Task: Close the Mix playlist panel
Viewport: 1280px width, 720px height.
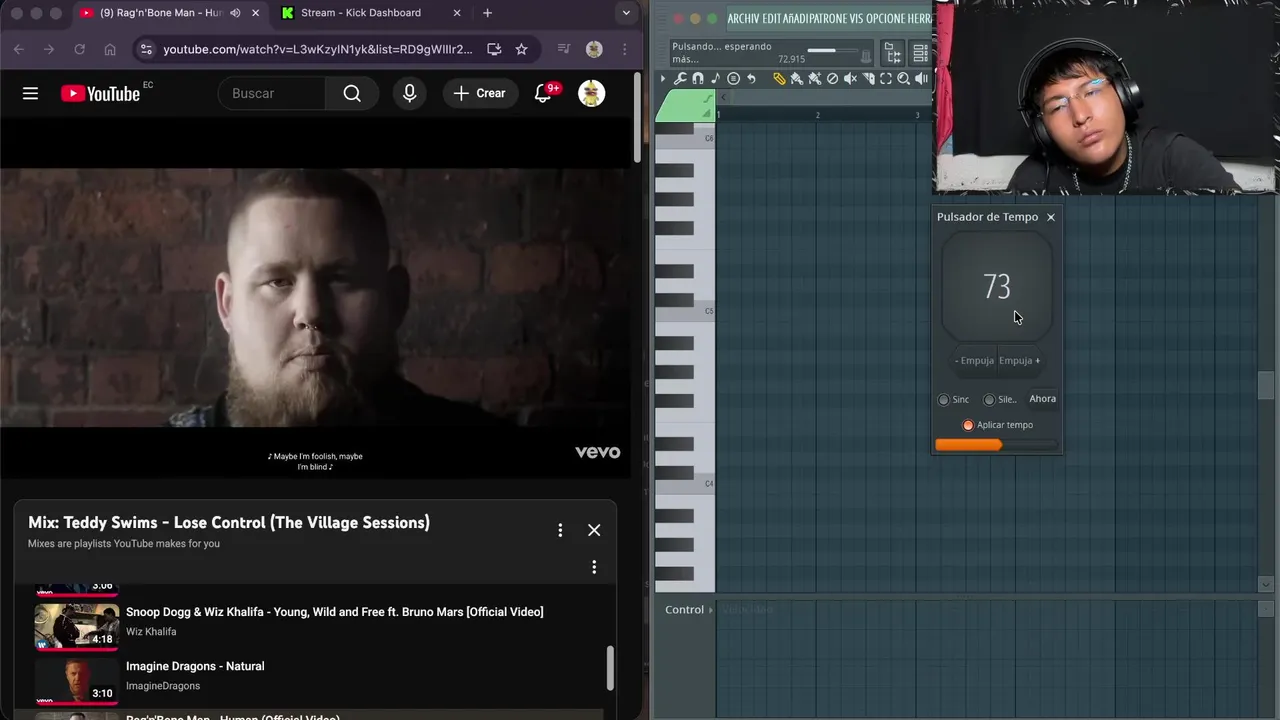Action: [x=594, y=530]
